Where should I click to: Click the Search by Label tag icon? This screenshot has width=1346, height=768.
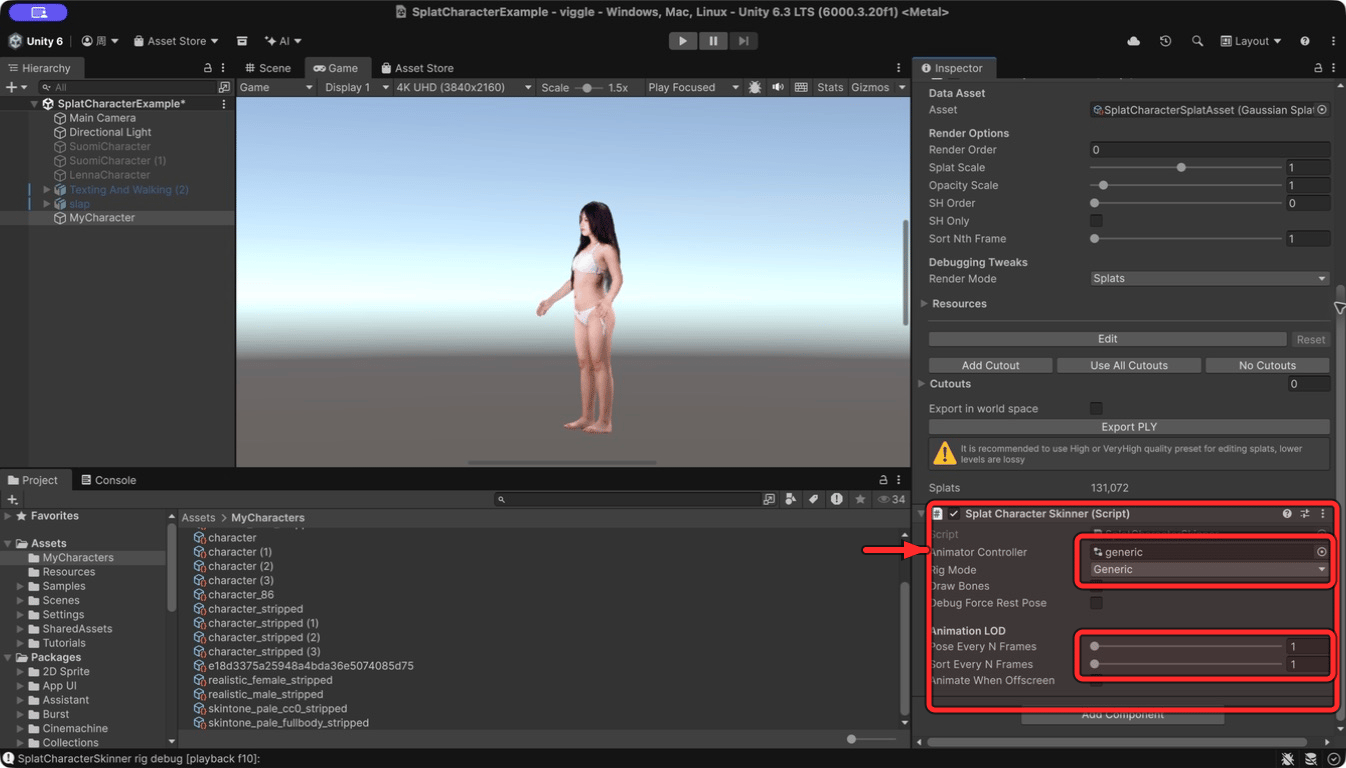tap(814, 499)
